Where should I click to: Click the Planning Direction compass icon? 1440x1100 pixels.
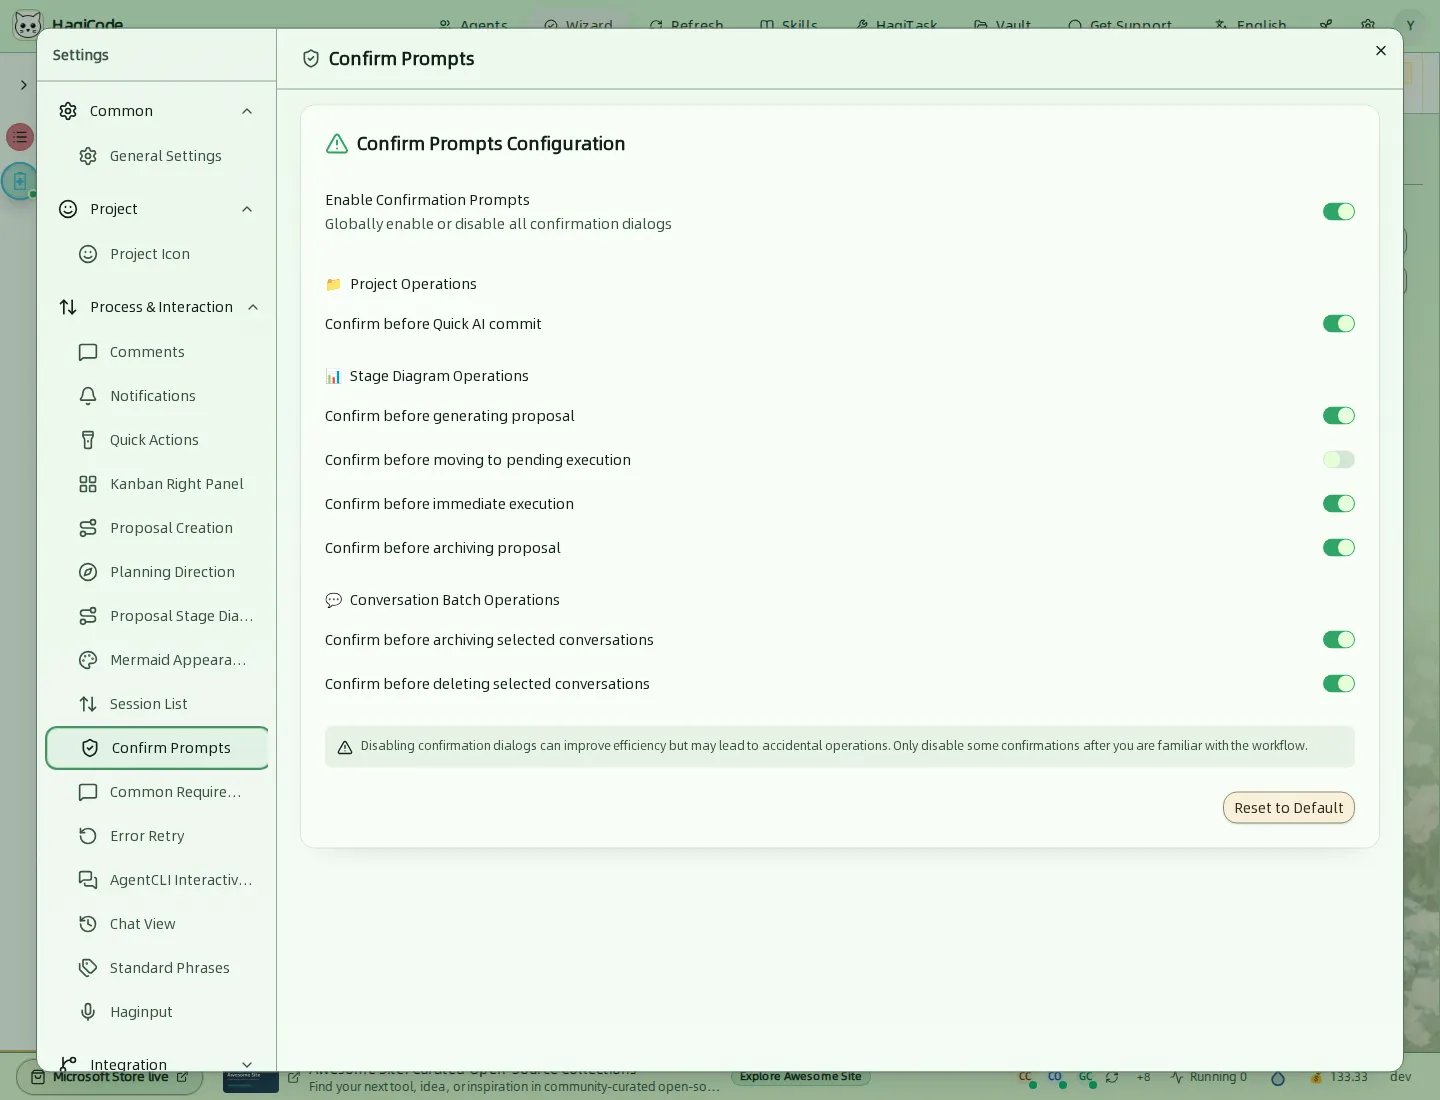click(x=88, y=572)
